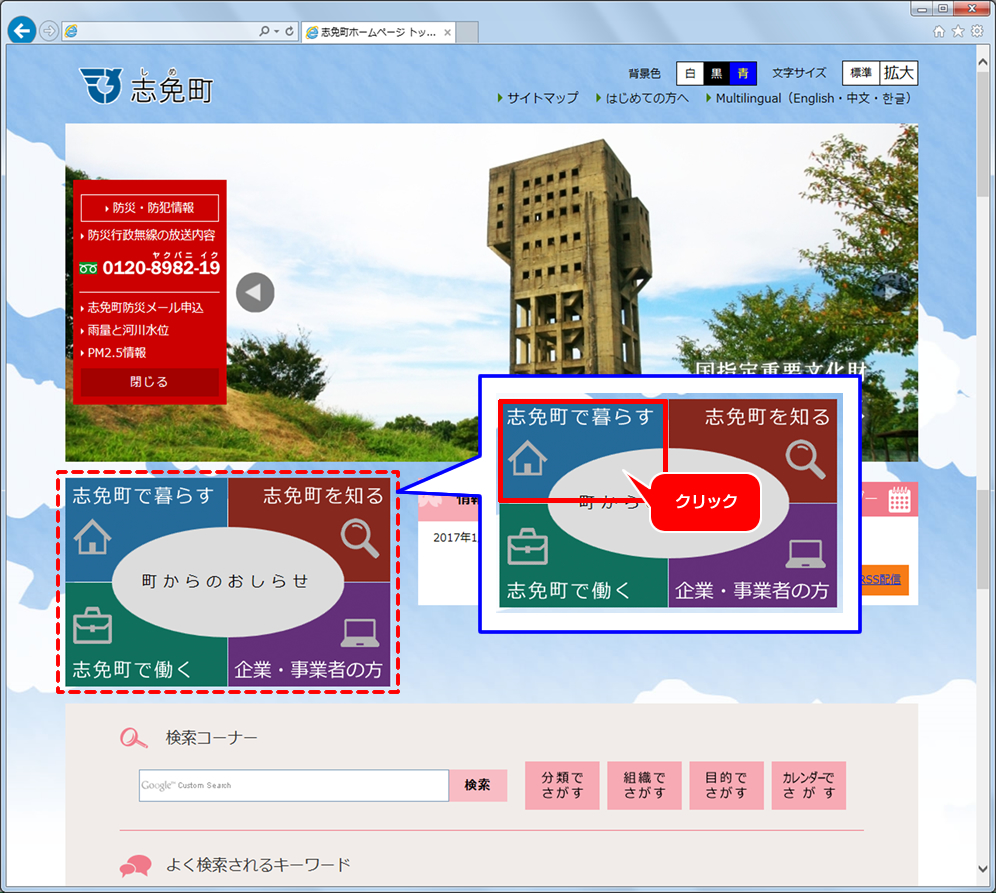Set background color to 青
The width and height of the screenshot is (996, 893).
743,73
